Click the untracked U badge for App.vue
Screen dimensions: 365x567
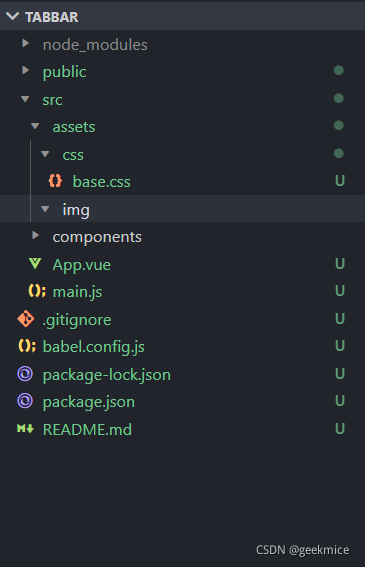click(340, 264)
